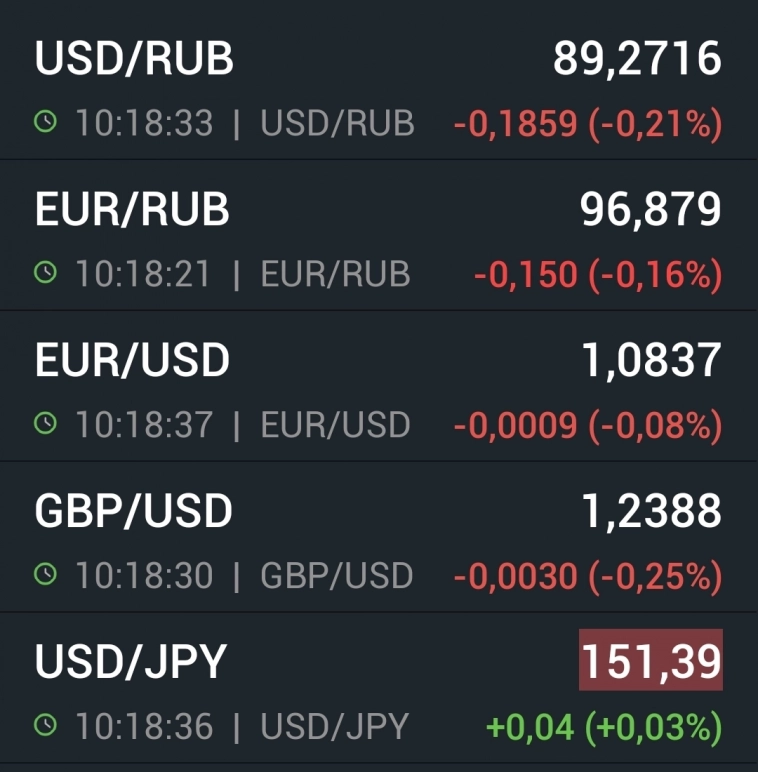Screen dimensions: 758x772
Task: Select the EUR/USD rate 1,0837
Action: tap(651, 361)
